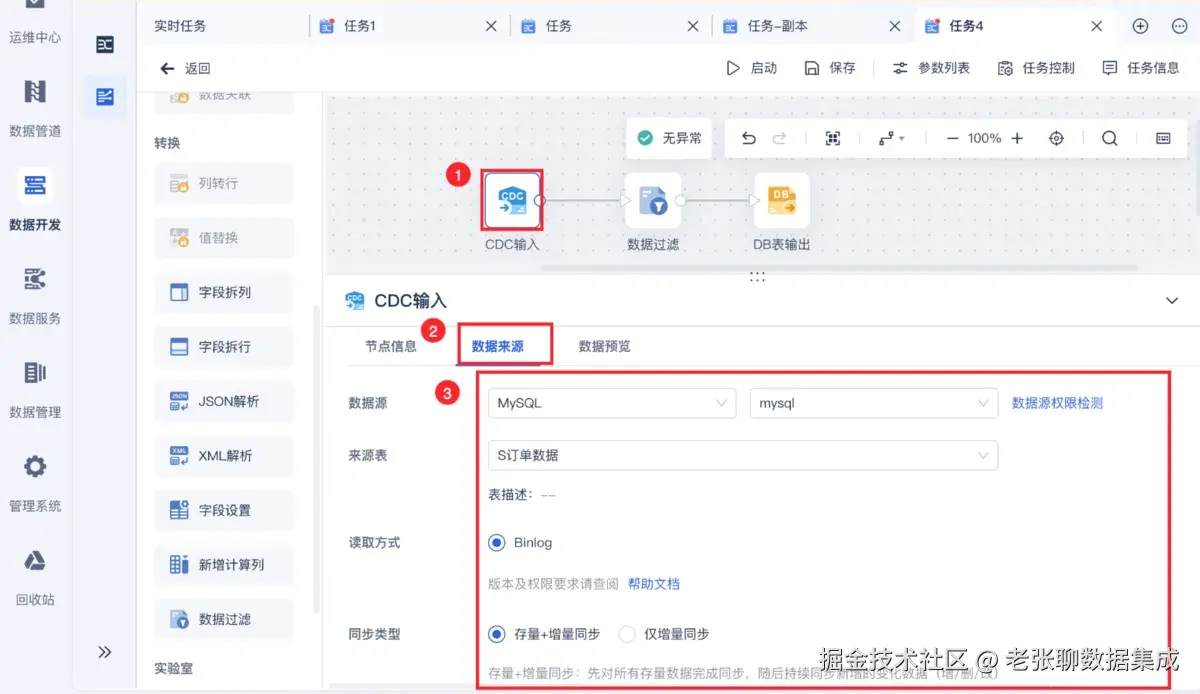The image size is (1200, 694).
Task: Choose the JSON解析 operator
Action: pyautogui.click(x=224, y=402)
